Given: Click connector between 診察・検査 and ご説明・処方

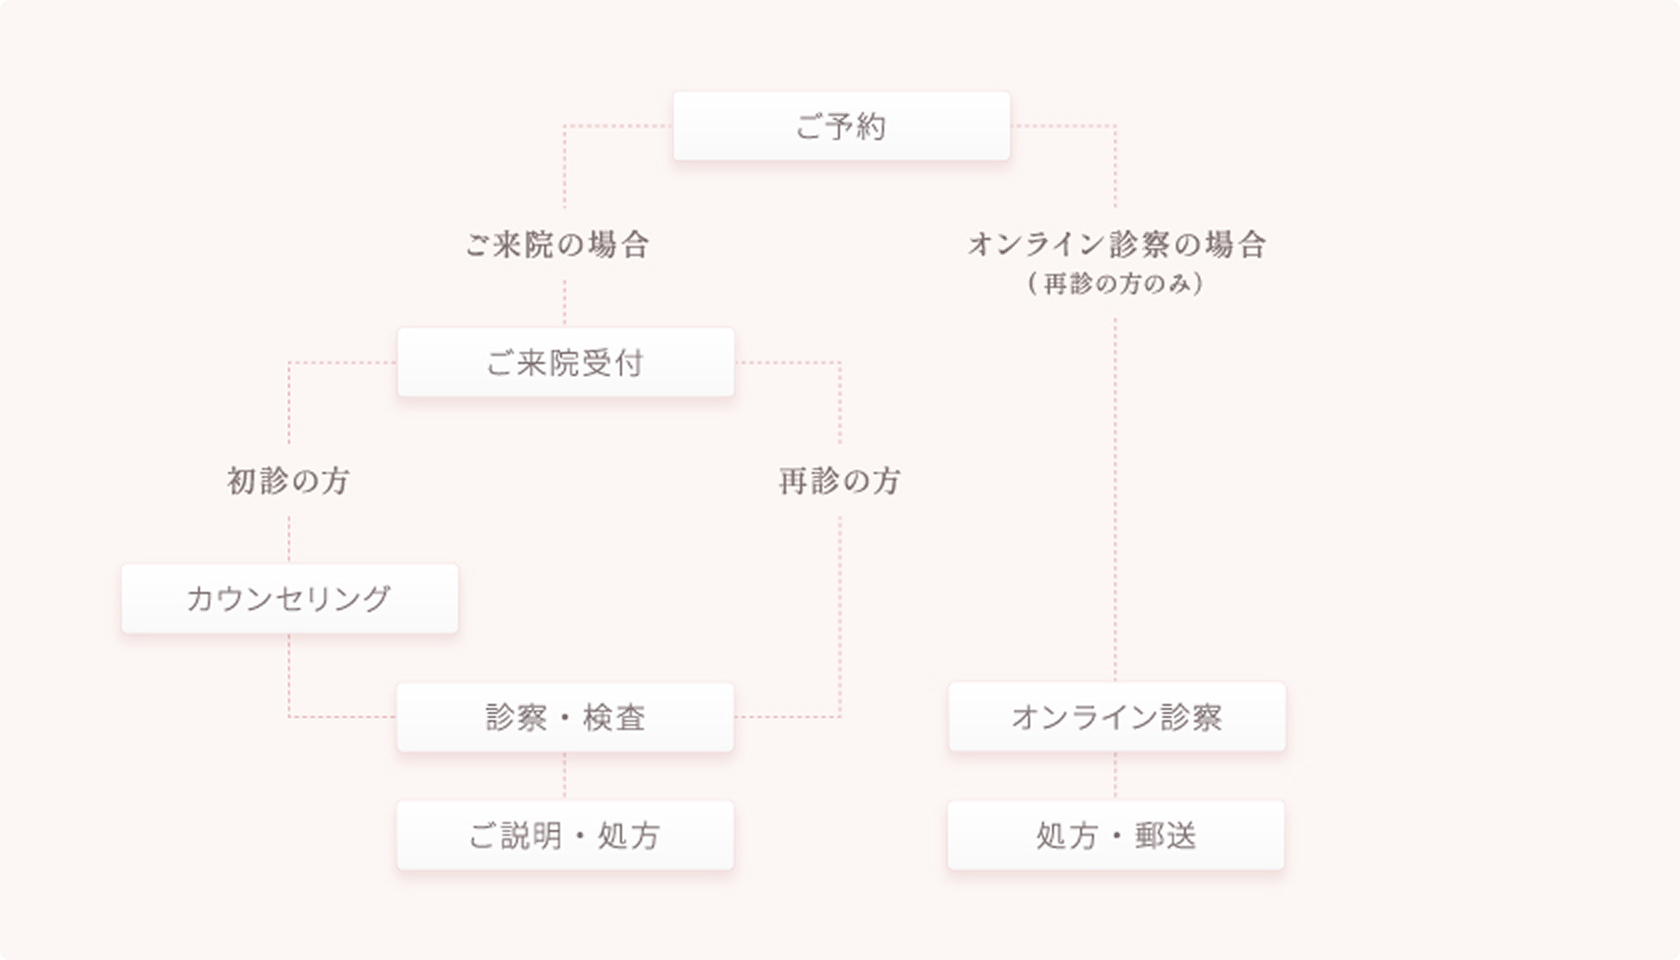Looking at the screenshot, I should point(565,776).
